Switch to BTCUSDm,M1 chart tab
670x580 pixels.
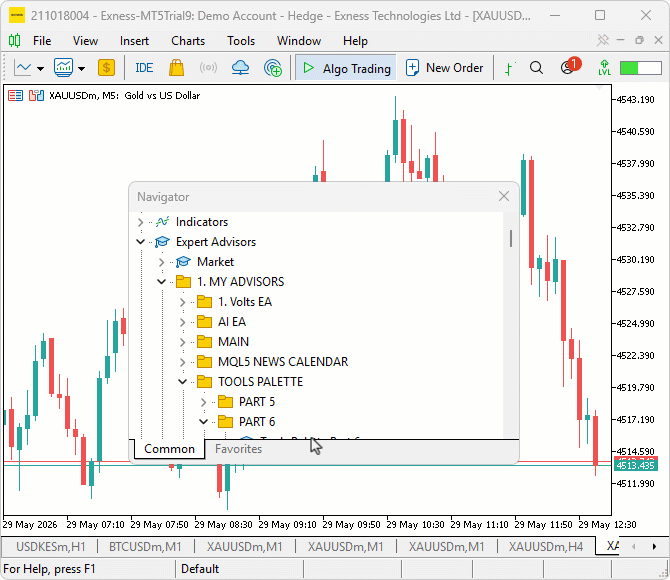[x=145, y=547]
